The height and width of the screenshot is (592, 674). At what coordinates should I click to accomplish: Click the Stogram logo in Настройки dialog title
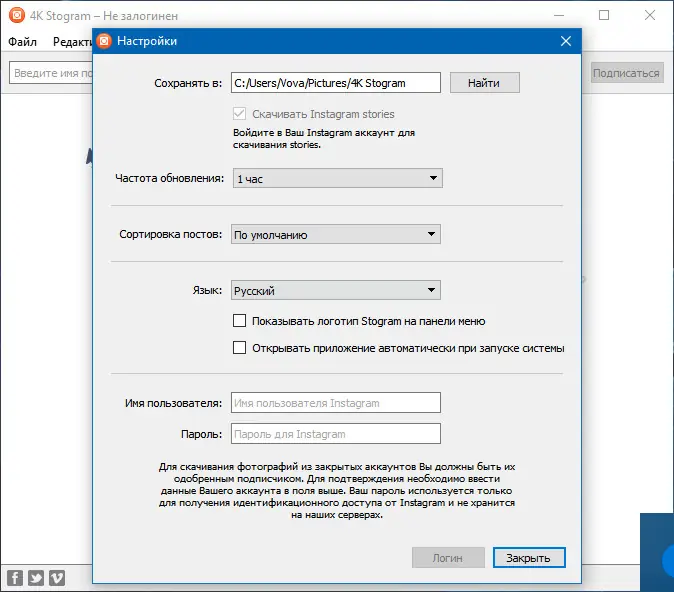(104, 41)
